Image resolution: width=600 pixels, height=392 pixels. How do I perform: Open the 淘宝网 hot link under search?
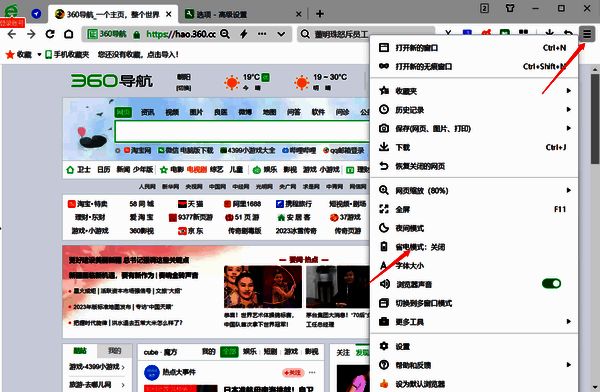[137, 150]
